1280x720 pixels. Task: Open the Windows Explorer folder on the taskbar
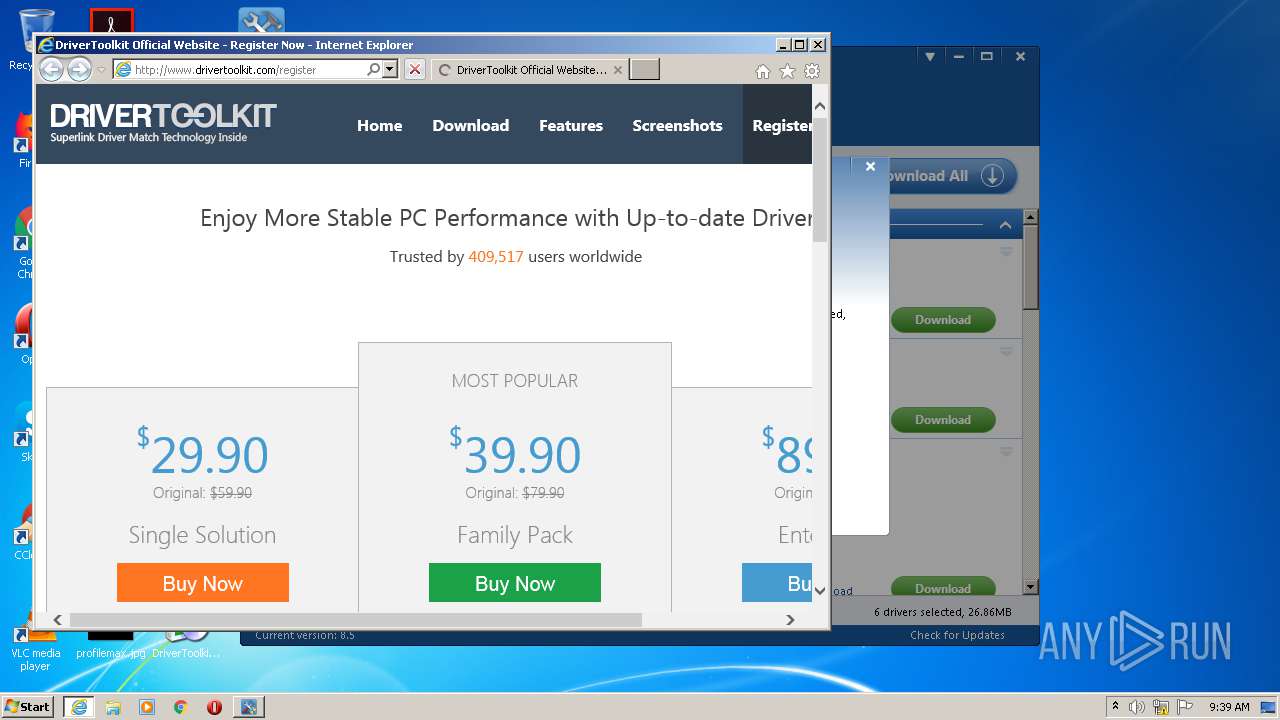[x=113, y=707]
